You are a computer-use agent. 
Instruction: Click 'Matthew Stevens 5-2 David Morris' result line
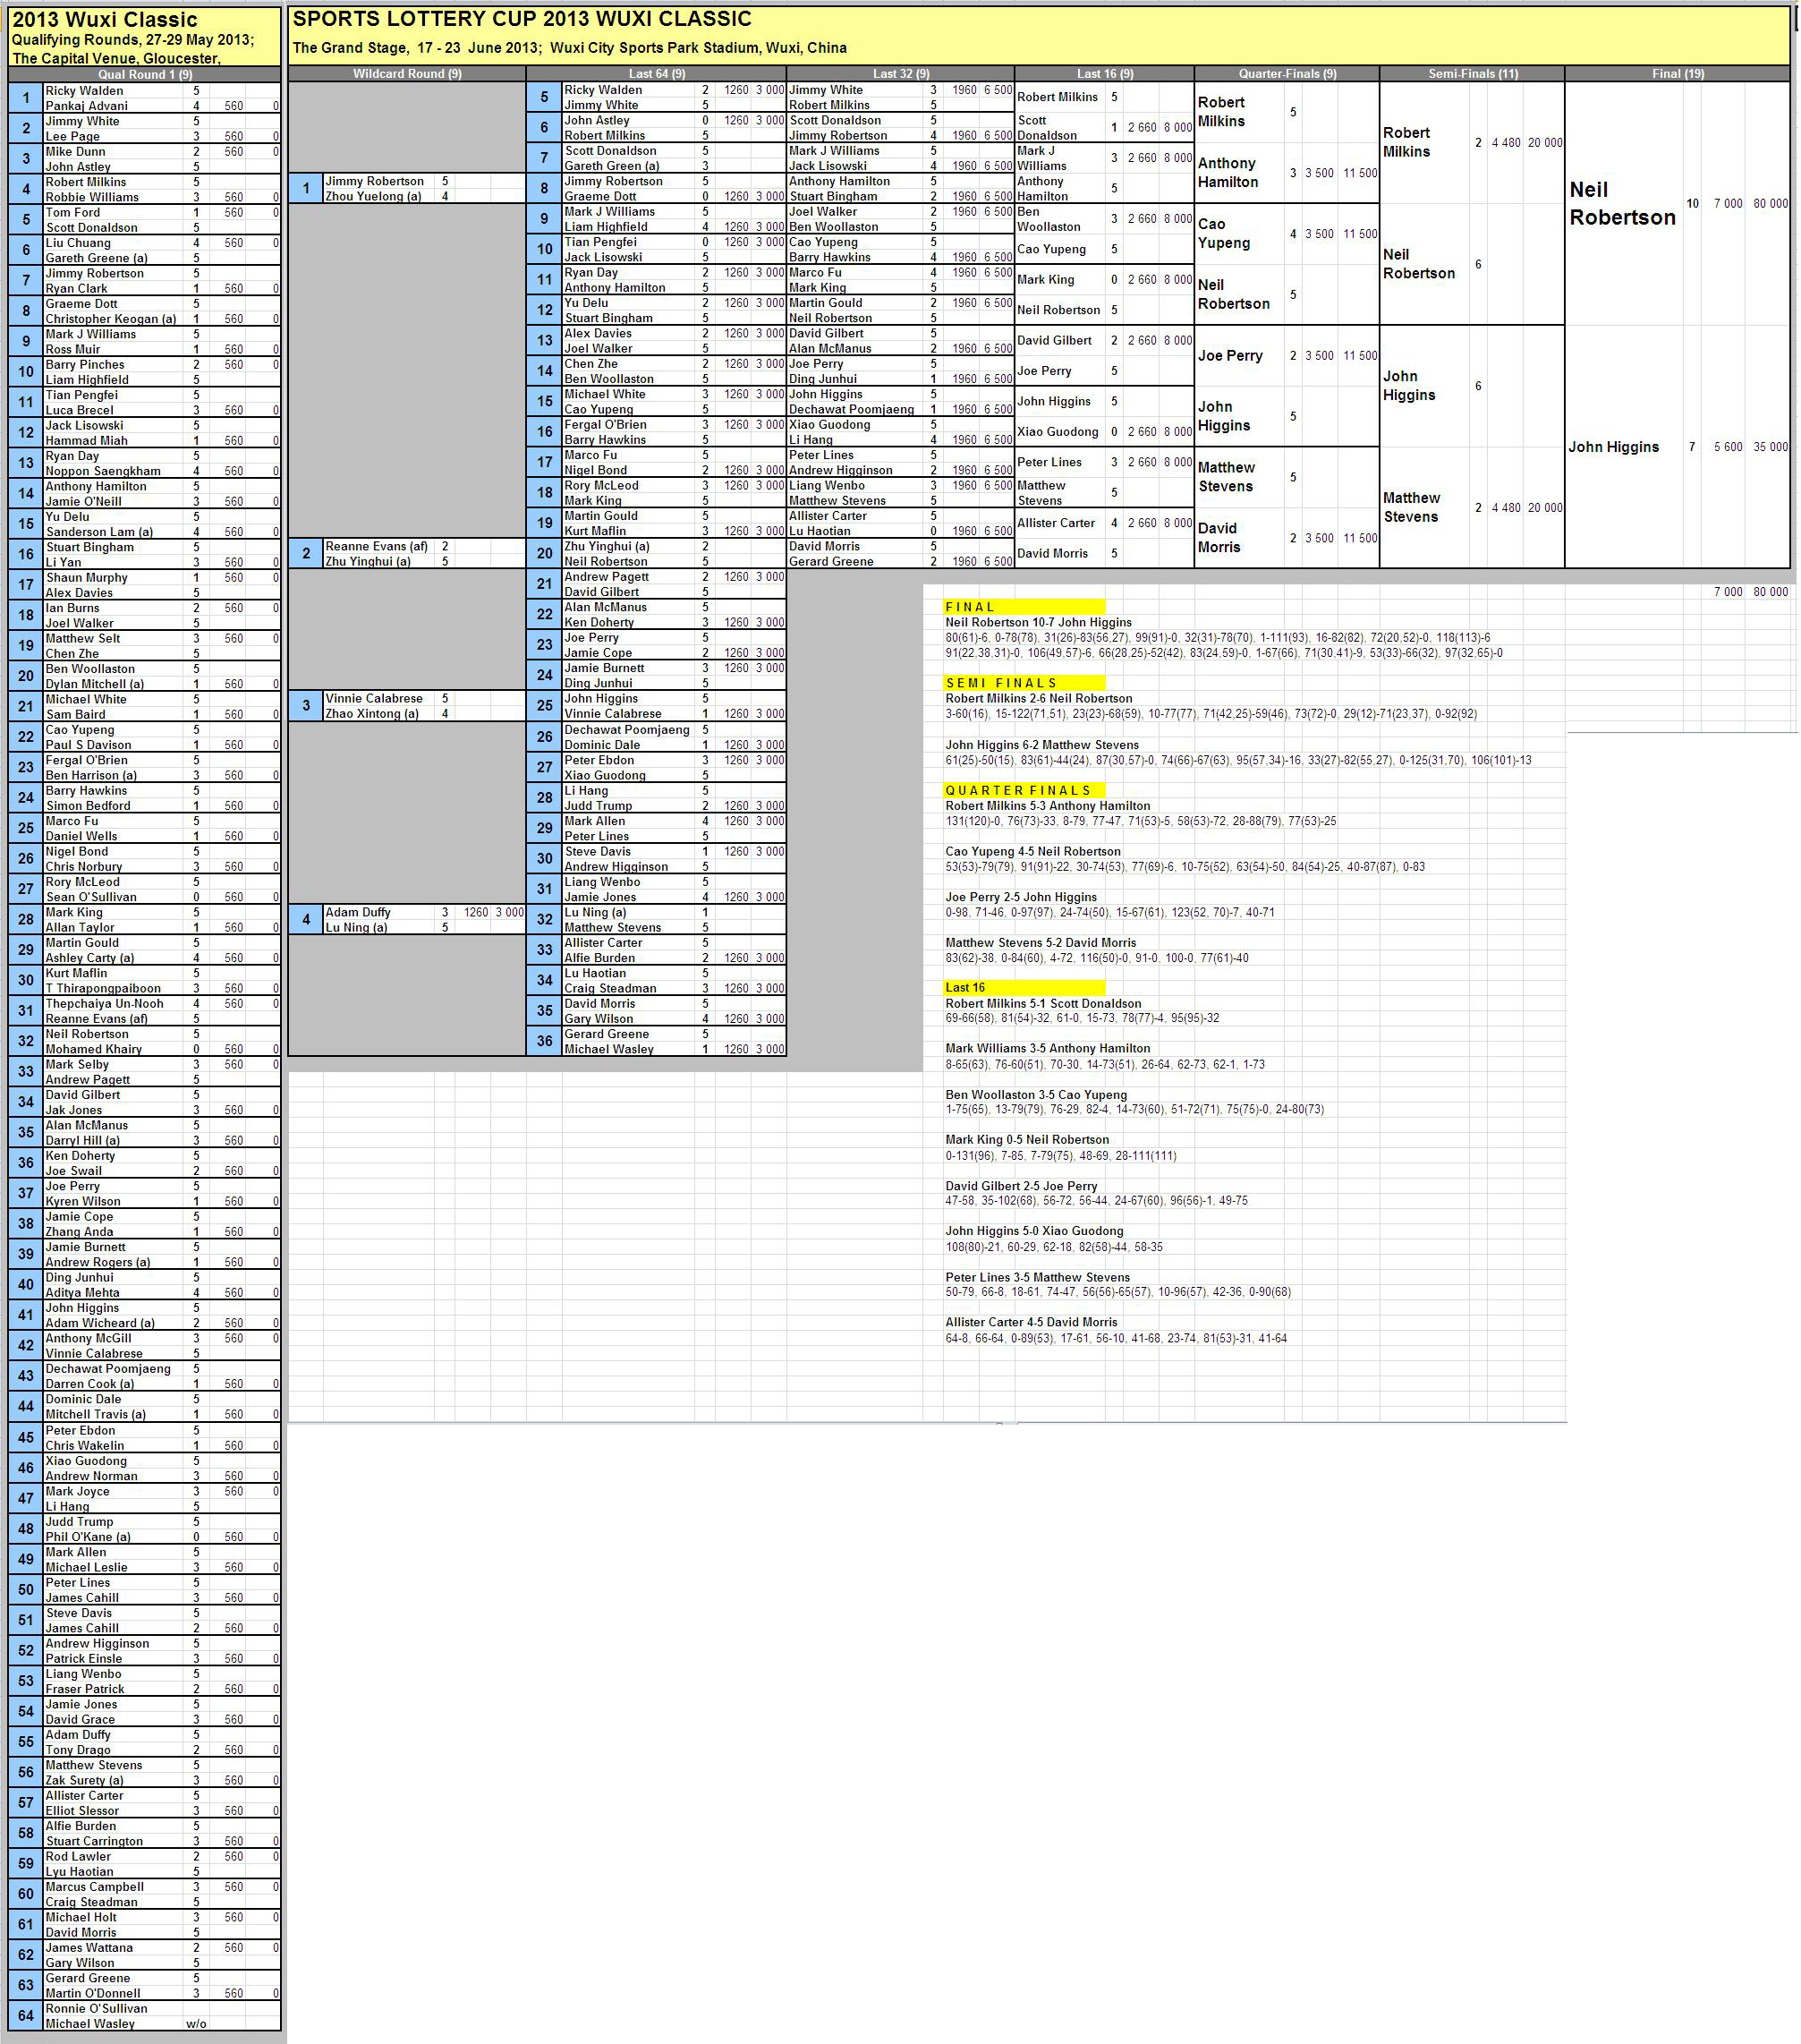coord(1040,942)
